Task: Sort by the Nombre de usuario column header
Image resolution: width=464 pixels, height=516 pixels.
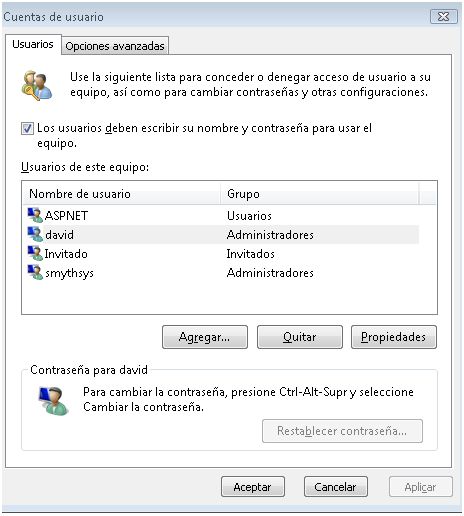Action: click(121, 193)
